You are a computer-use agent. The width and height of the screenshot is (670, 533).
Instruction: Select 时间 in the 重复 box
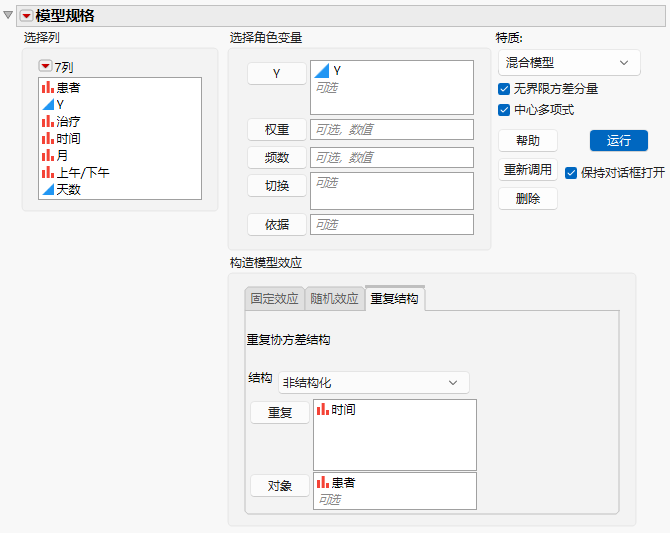tap(343, 410)
